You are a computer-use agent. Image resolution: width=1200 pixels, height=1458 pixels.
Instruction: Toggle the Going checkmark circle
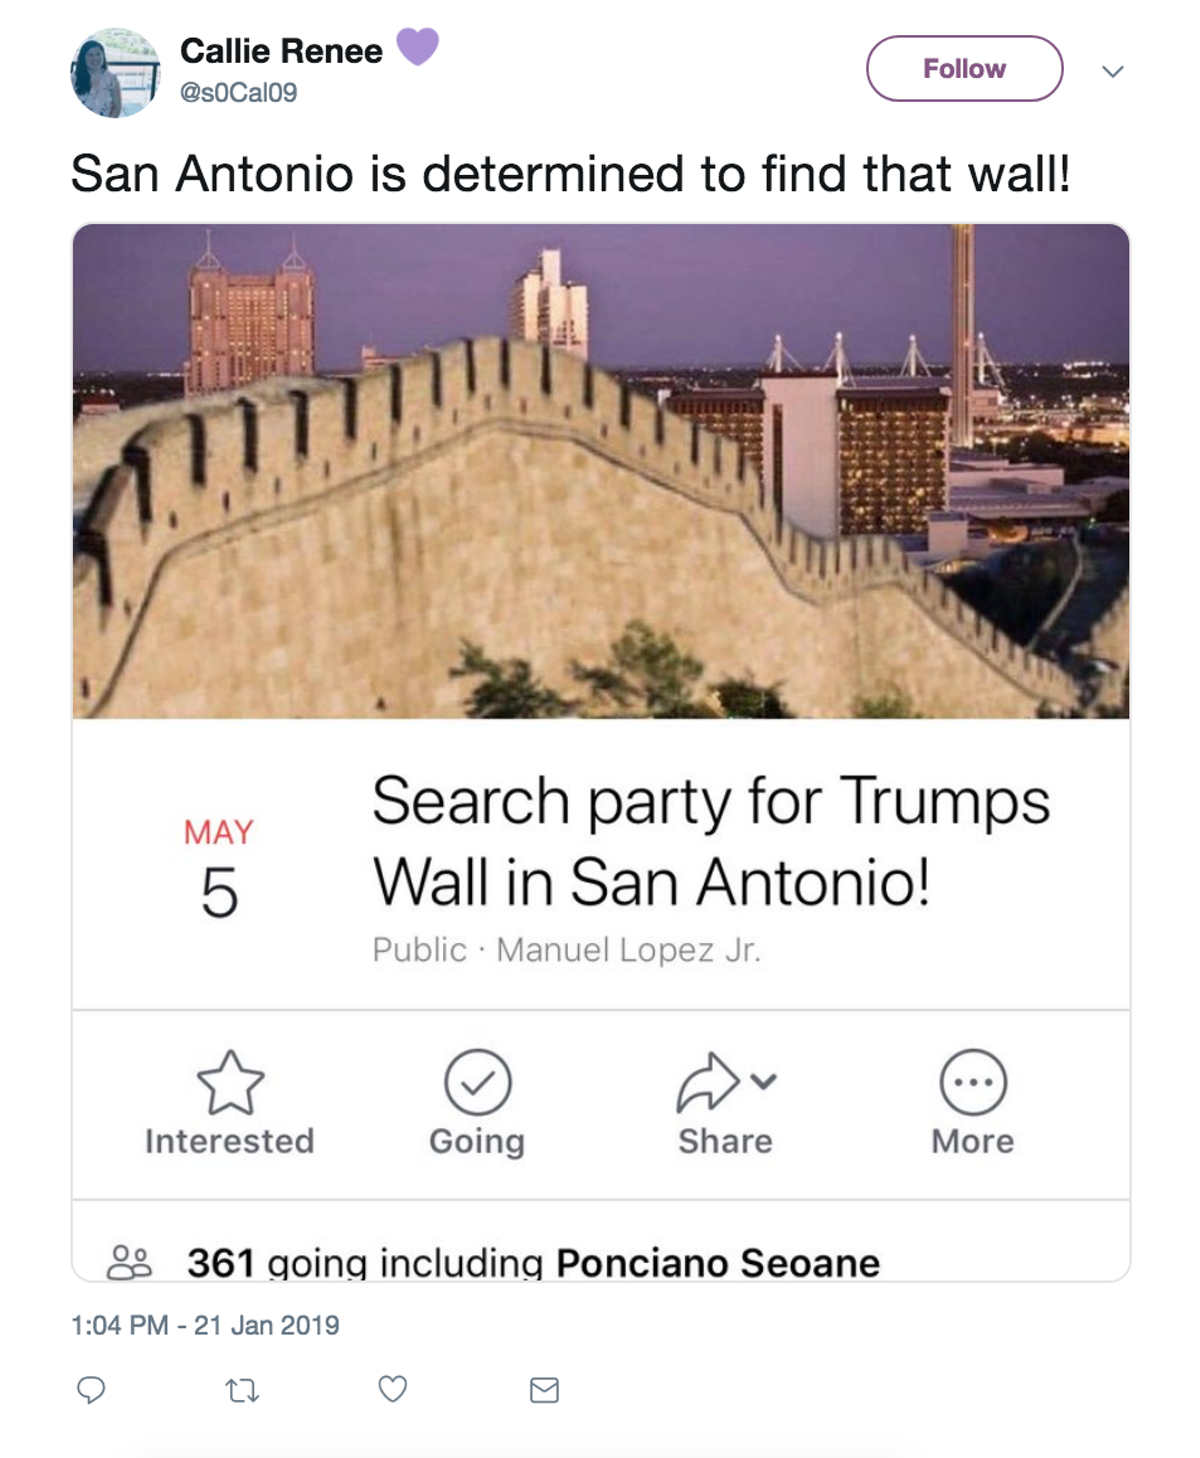pos(478,1082)
